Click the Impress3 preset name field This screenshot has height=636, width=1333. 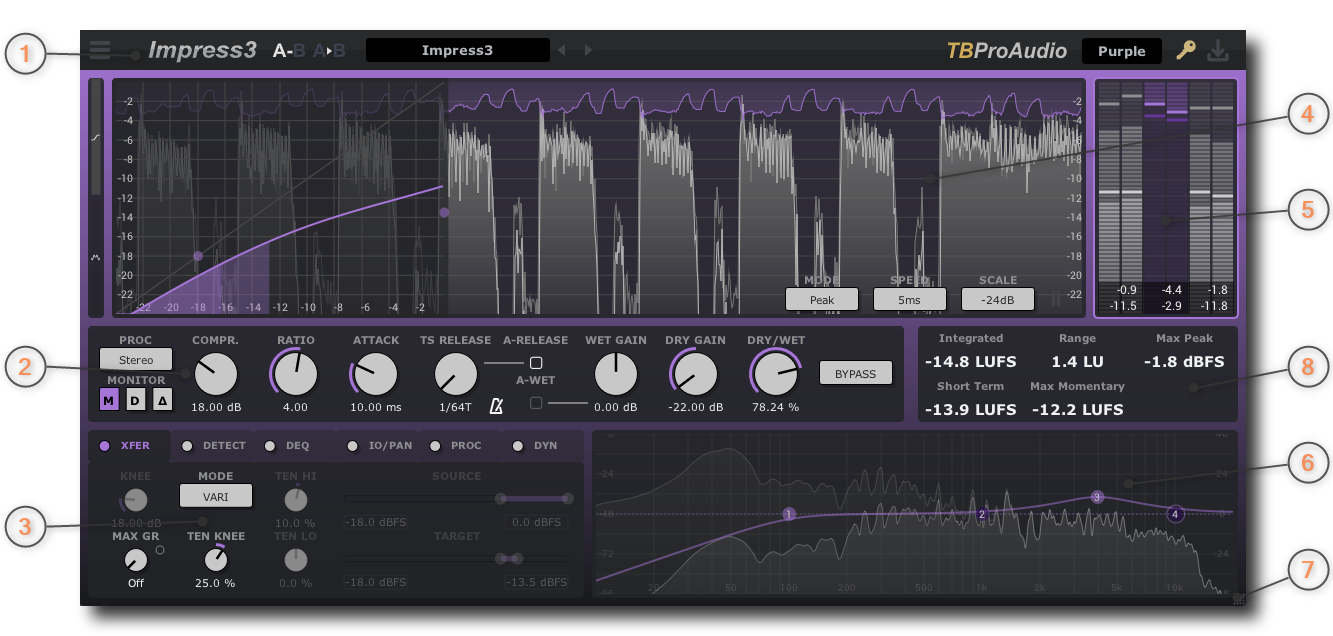[x=457, y=49]
